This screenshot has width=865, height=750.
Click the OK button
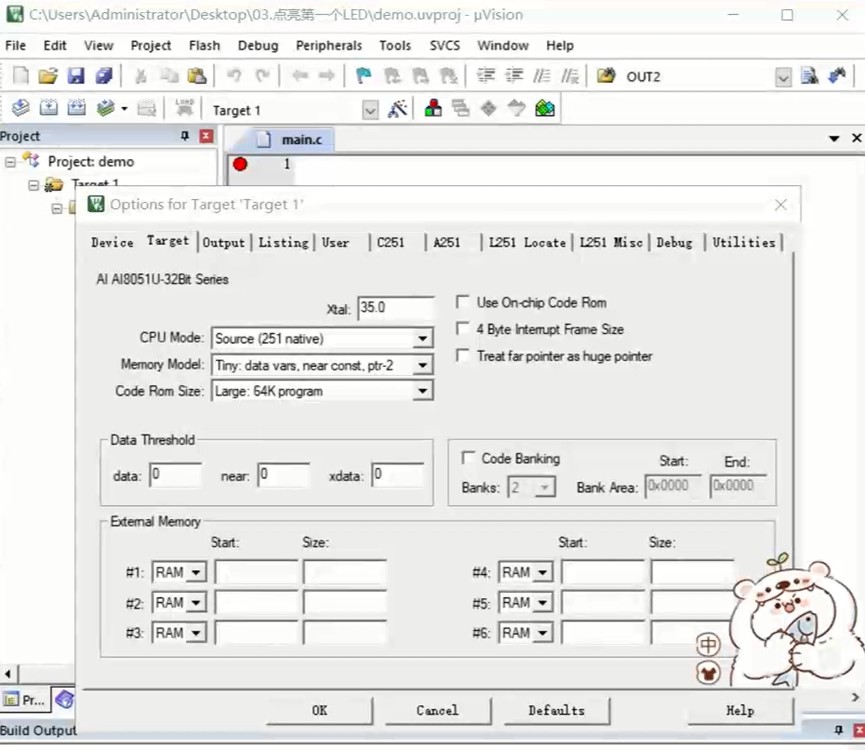coord(319,710)
